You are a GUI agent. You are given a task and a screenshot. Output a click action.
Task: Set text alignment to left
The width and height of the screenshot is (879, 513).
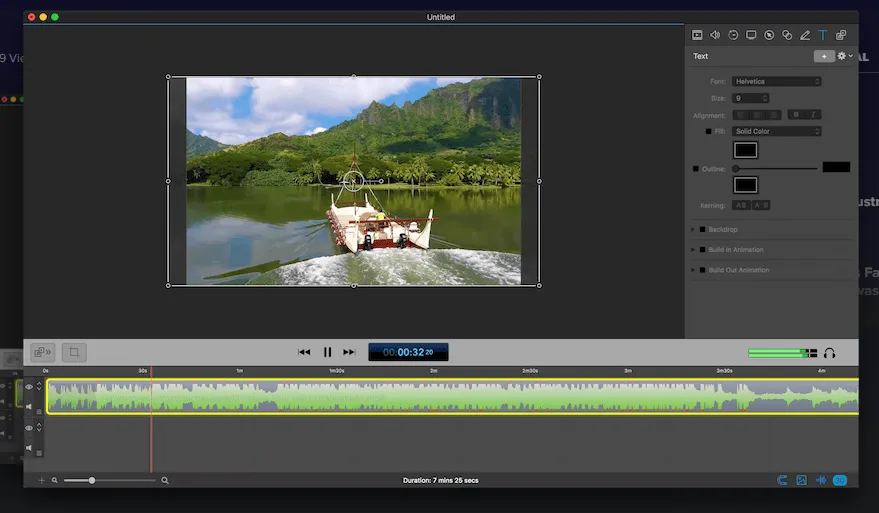tap(741, 115)
